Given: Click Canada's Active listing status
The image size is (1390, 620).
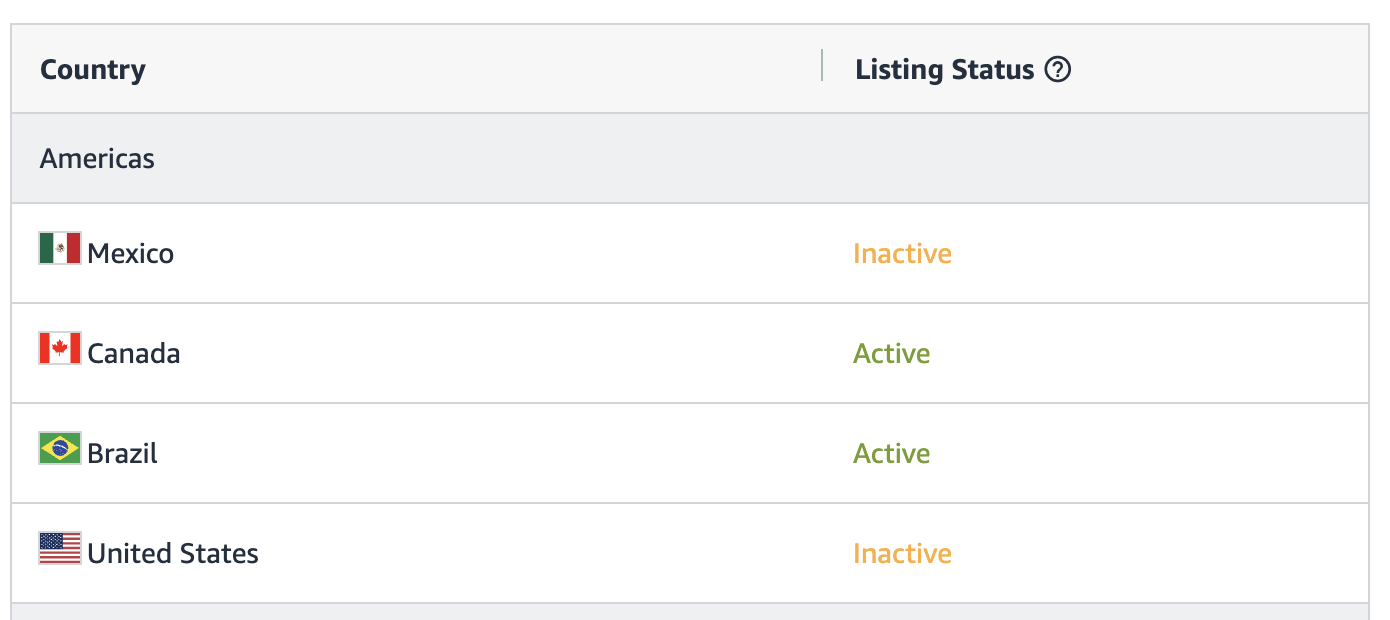Looking at the screenshot, I should tap(891, 354).
